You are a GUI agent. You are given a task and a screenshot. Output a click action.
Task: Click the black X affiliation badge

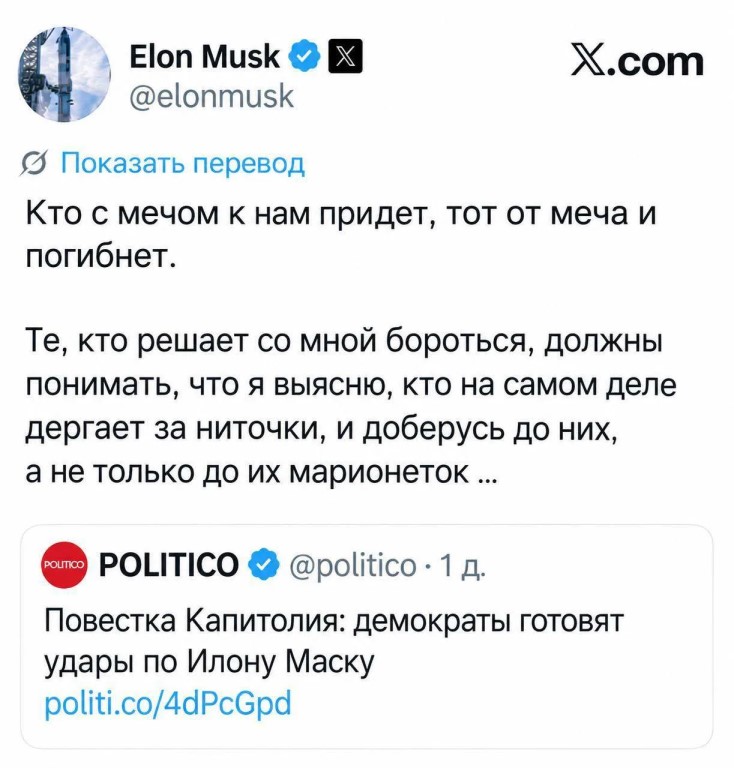345,56
